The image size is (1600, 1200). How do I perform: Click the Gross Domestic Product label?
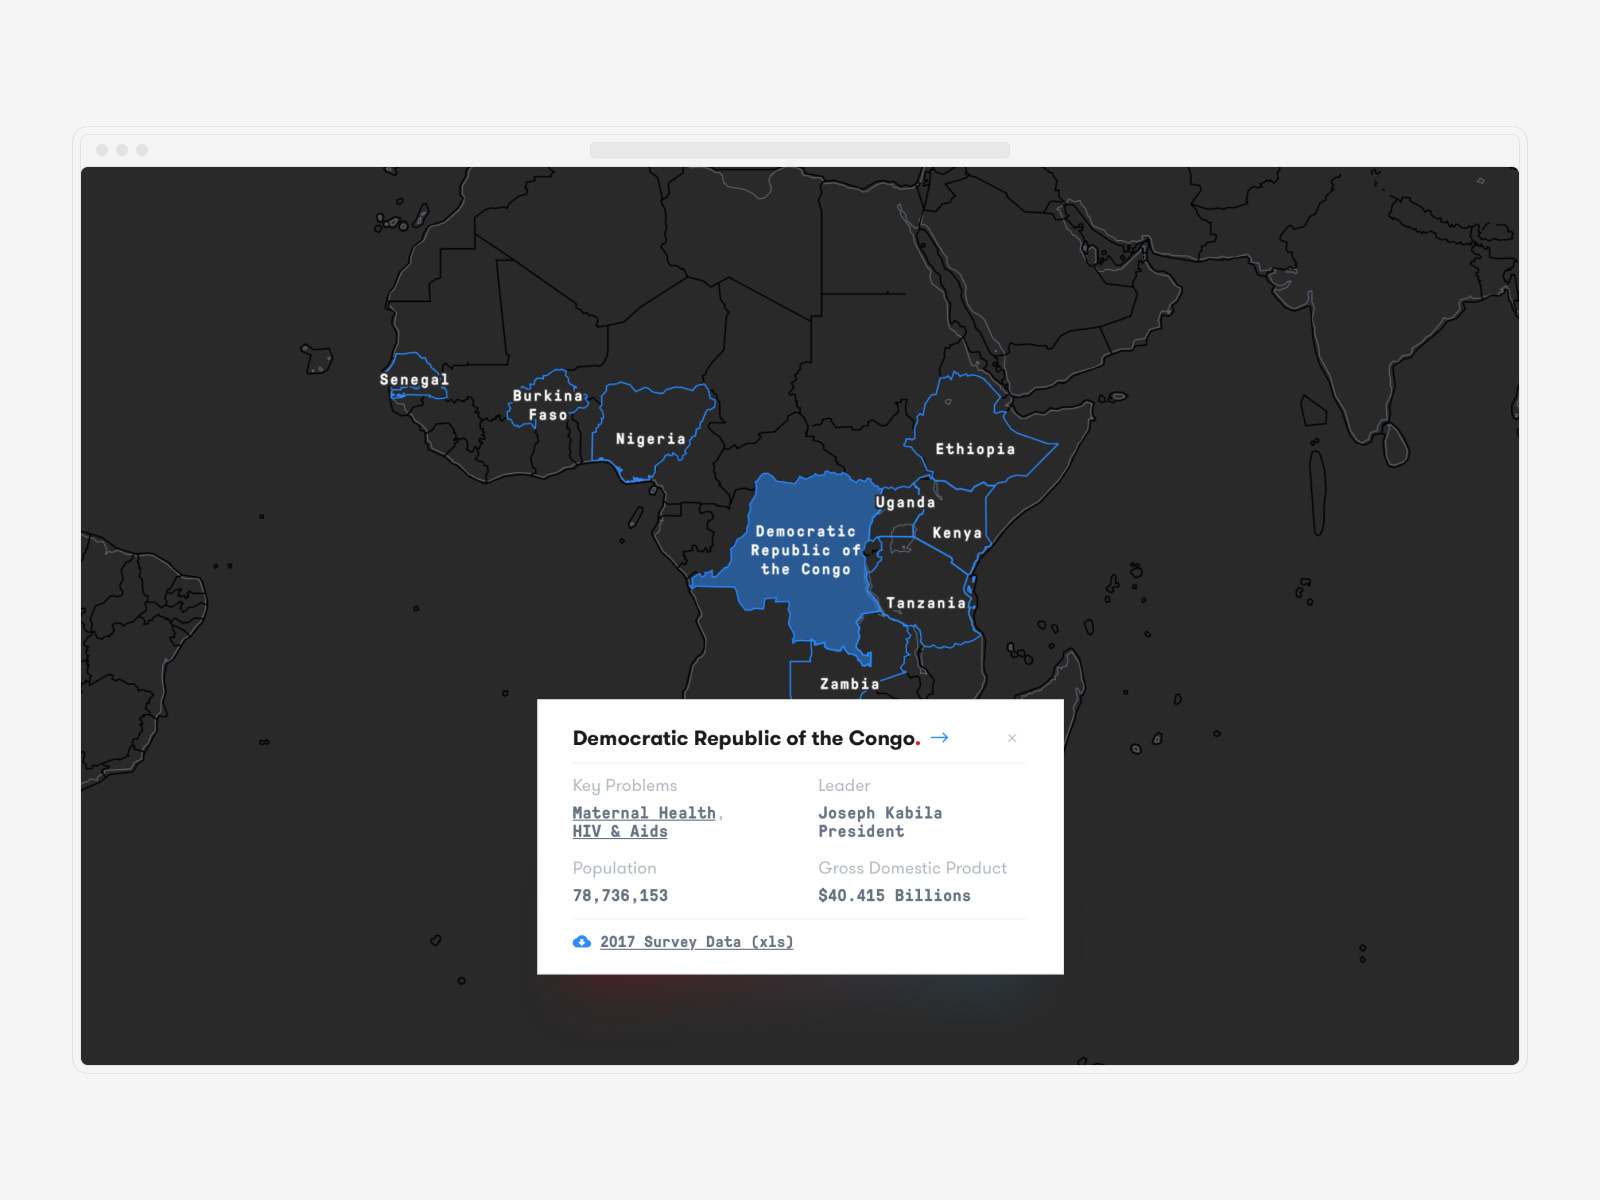(912, 868)
